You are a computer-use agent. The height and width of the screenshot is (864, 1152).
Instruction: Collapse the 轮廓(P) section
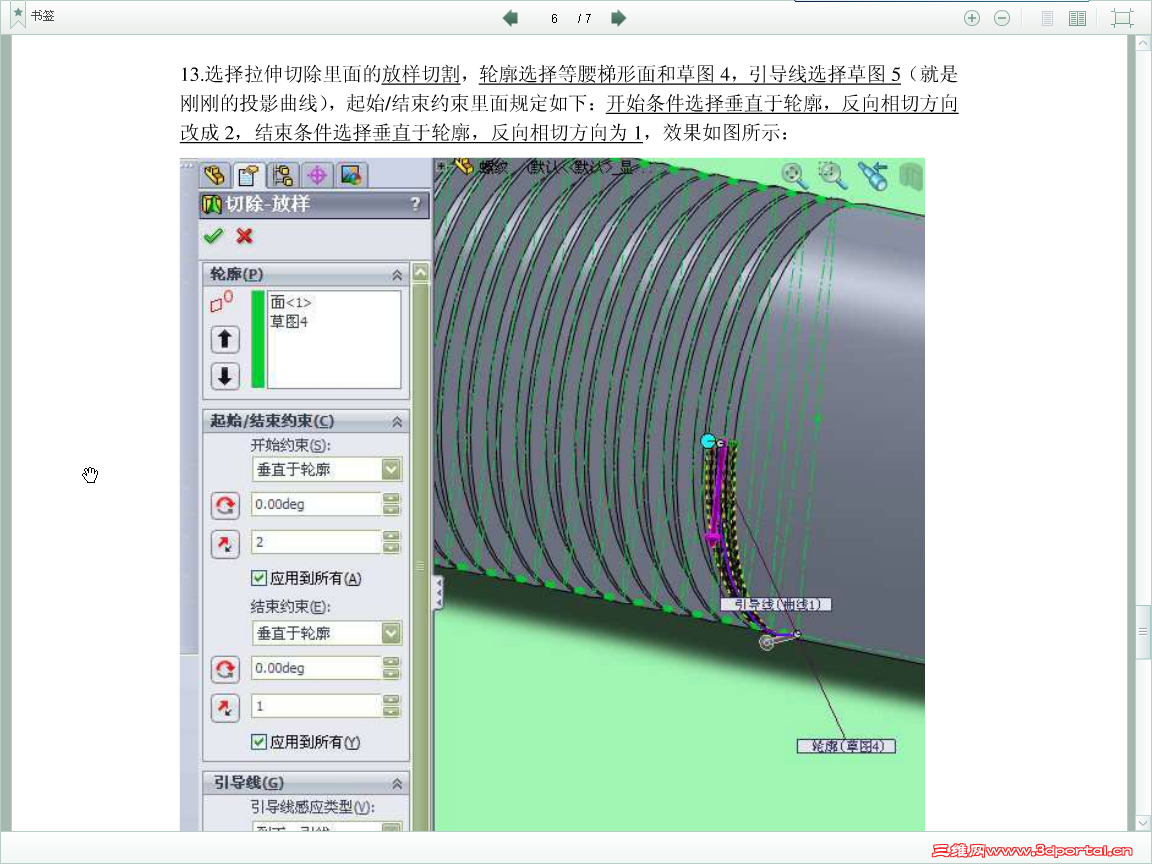(397, 275)
